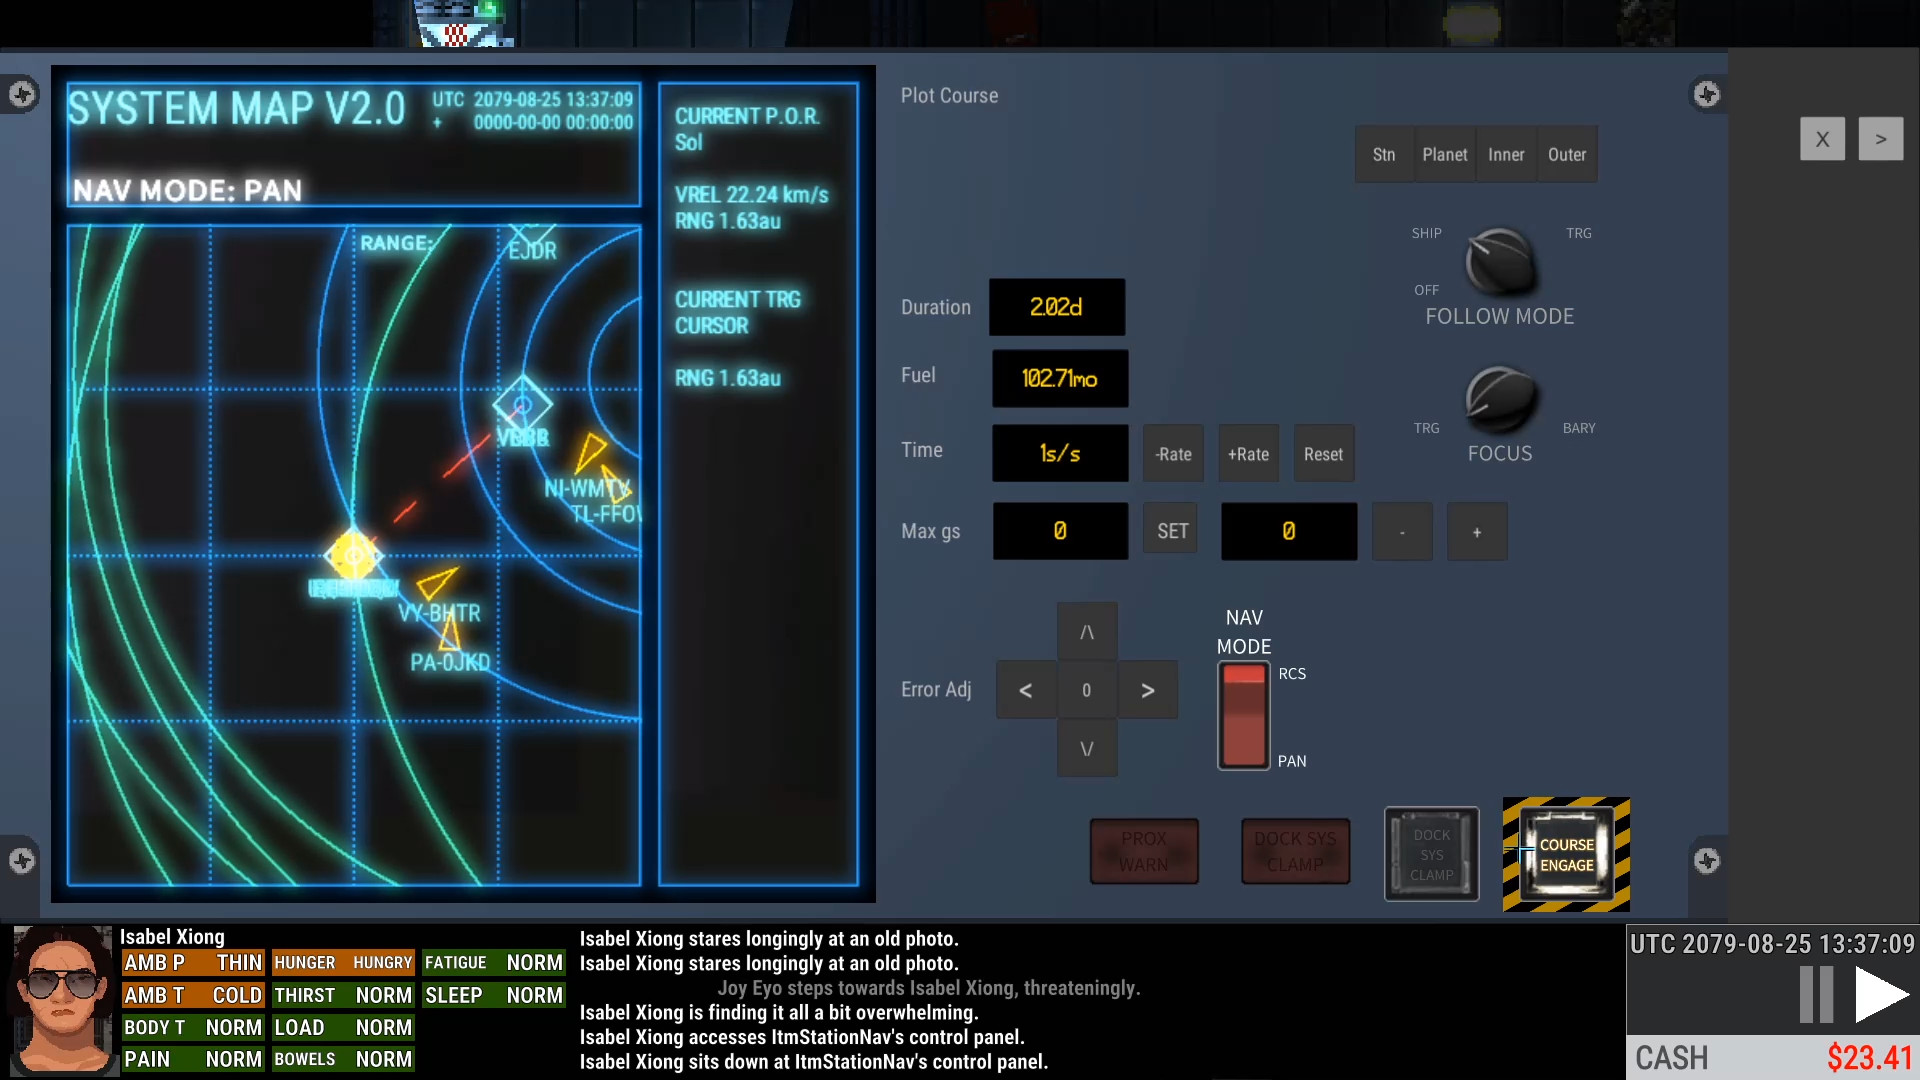Turn the FOCUS knob

tap(1499, 399)
